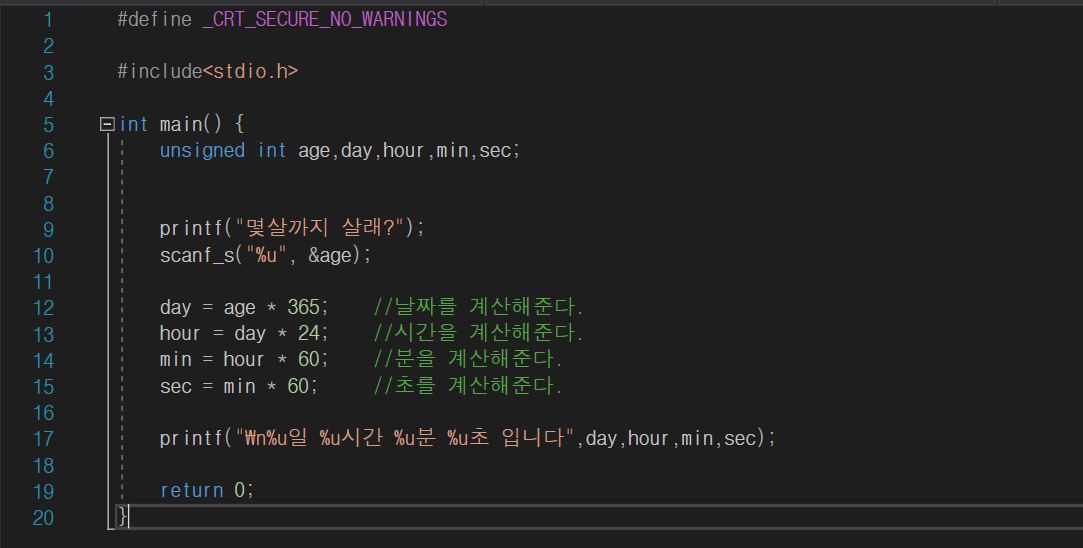The image size is (1083, 548).
Task: Click the "몇살까지 살래?" string literal
Action: 320,227
